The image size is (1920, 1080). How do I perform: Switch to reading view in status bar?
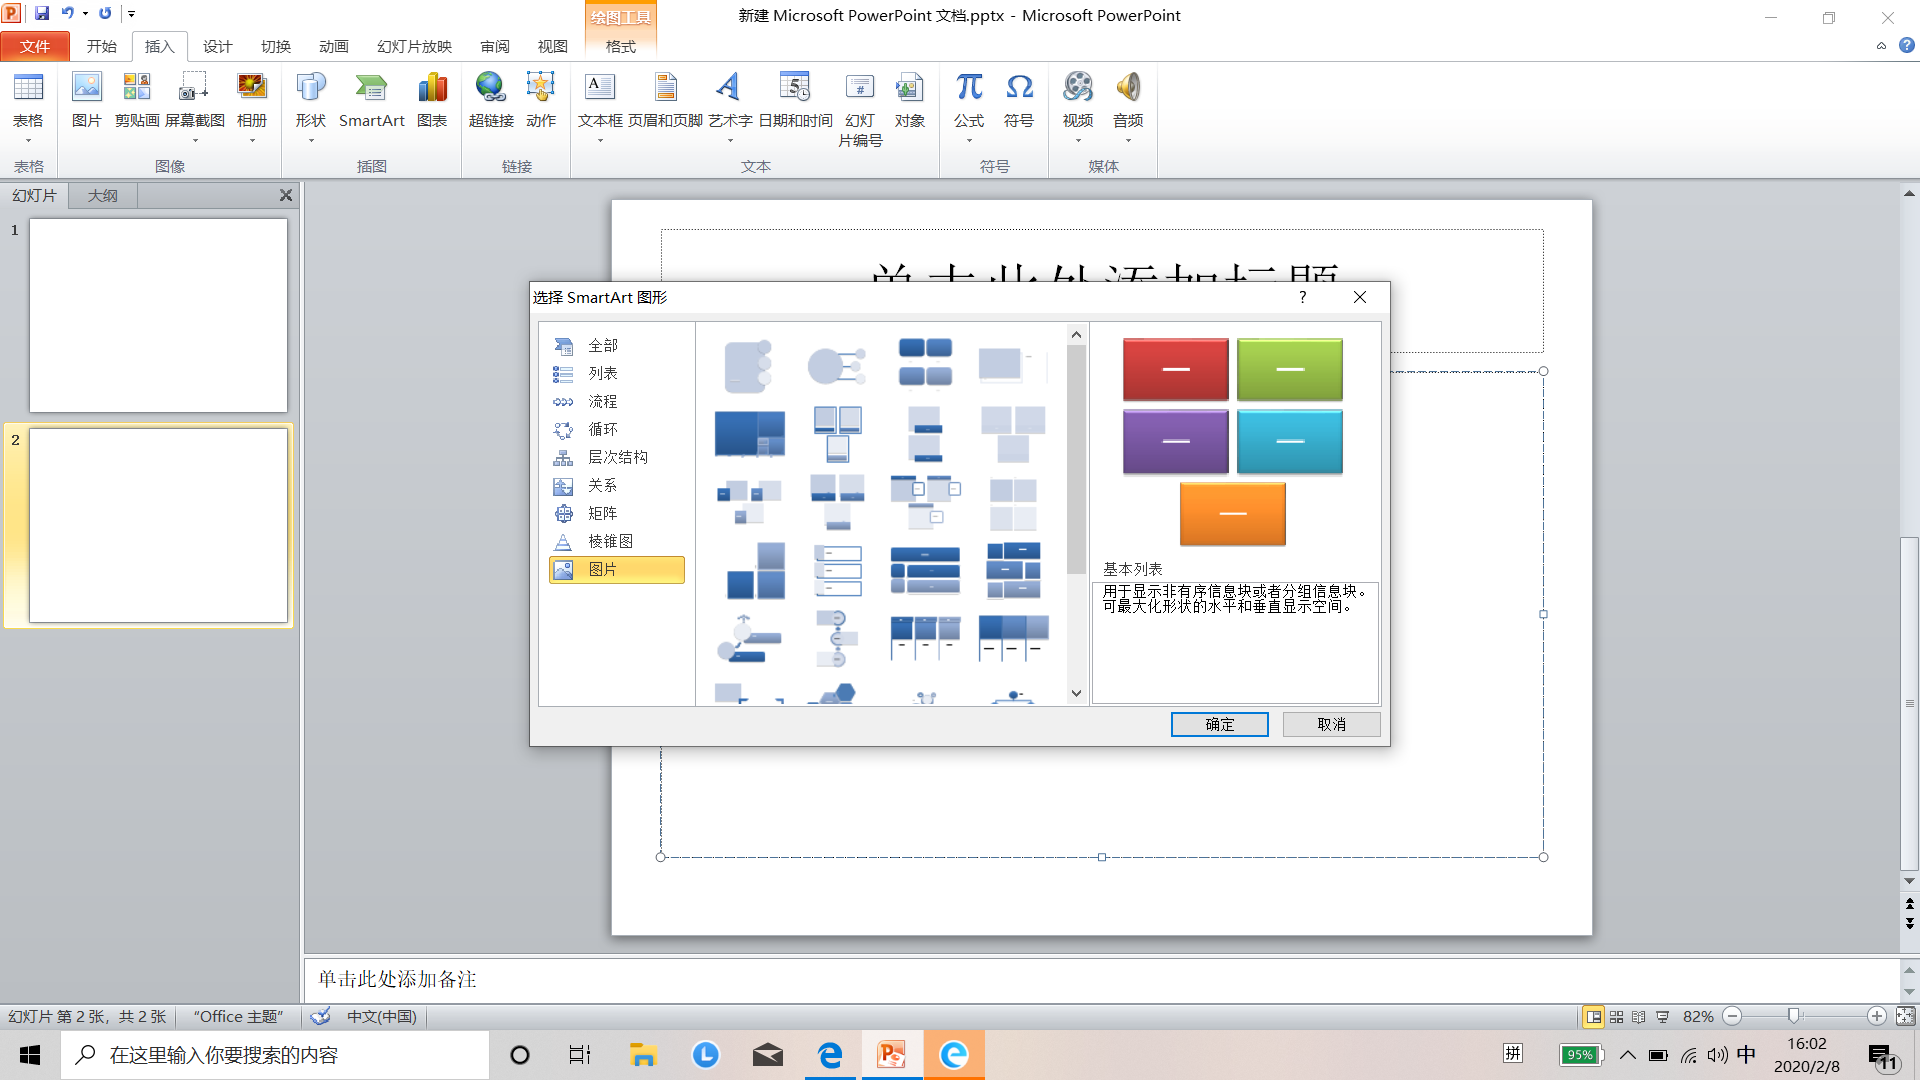click(x=1638, y=1017)
